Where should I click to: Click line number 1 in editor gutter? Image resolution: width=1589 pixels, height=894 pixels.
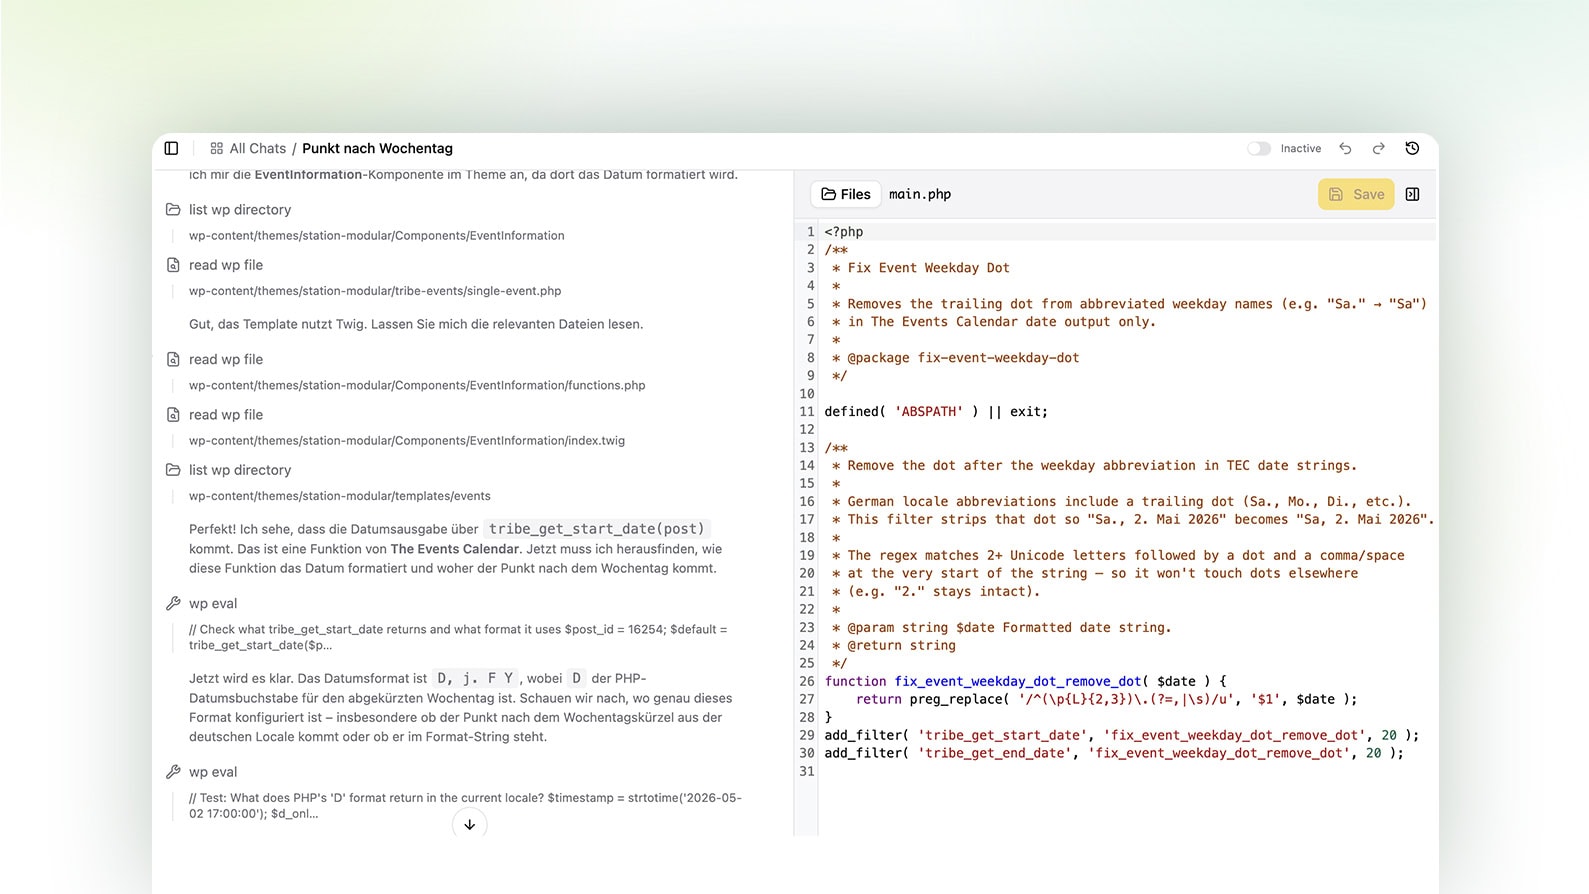810,231
